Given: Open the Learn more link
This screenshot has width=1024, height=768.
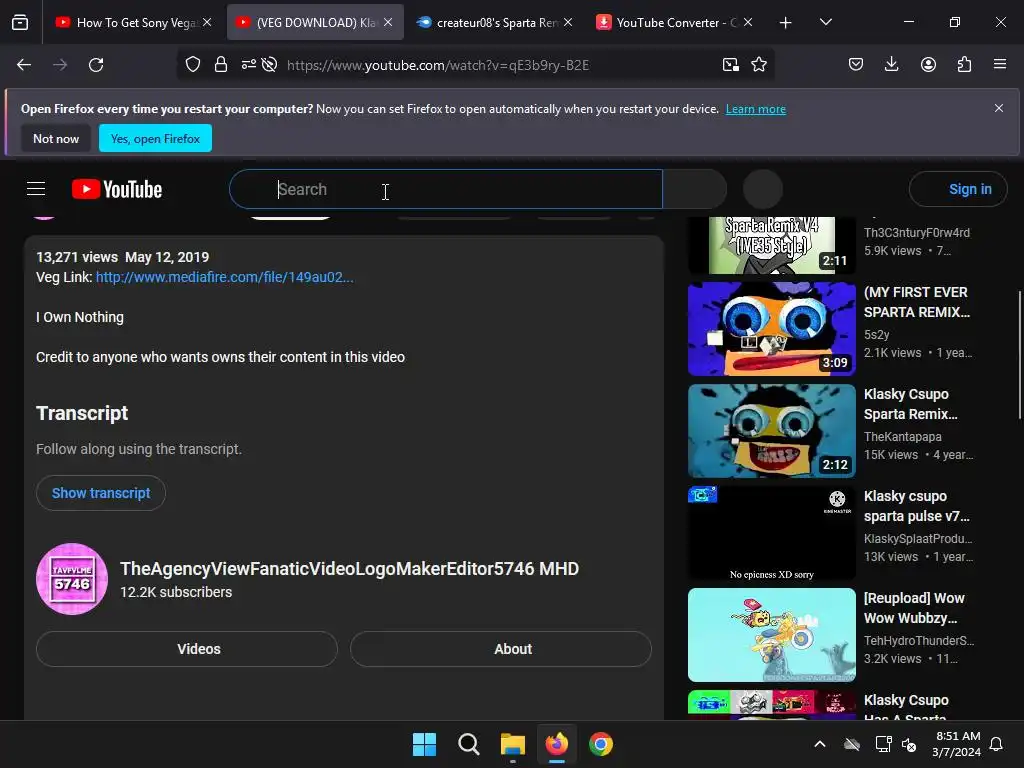Looking at the screenshot, I should (x=756, y=109).
